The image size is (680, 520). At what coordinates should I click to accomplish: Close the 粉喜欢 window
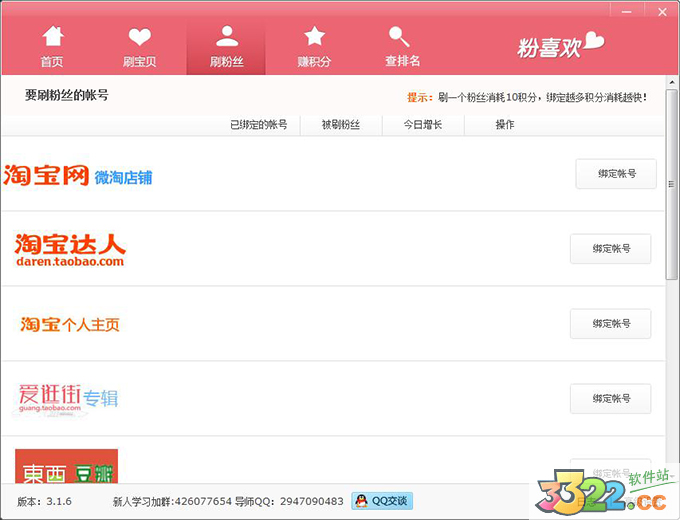click(x=662, y=12)
